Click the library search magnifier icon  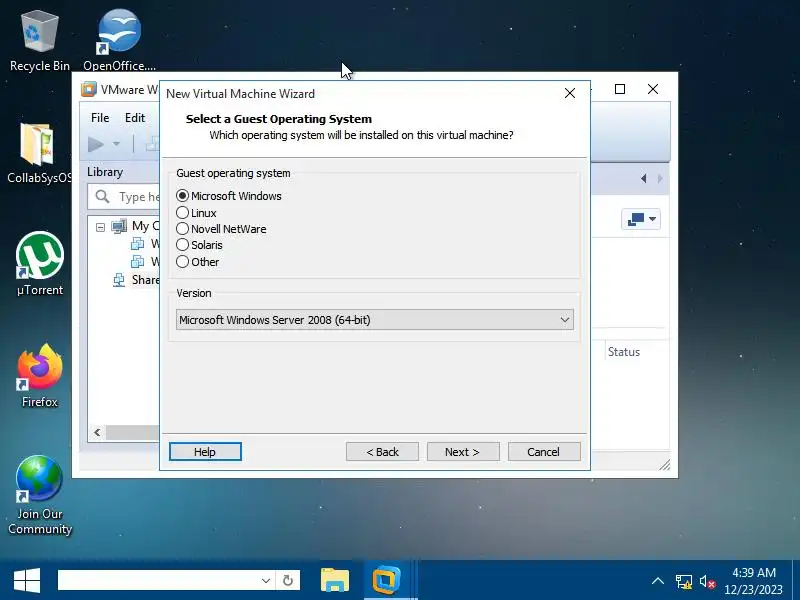click(102, 196)
